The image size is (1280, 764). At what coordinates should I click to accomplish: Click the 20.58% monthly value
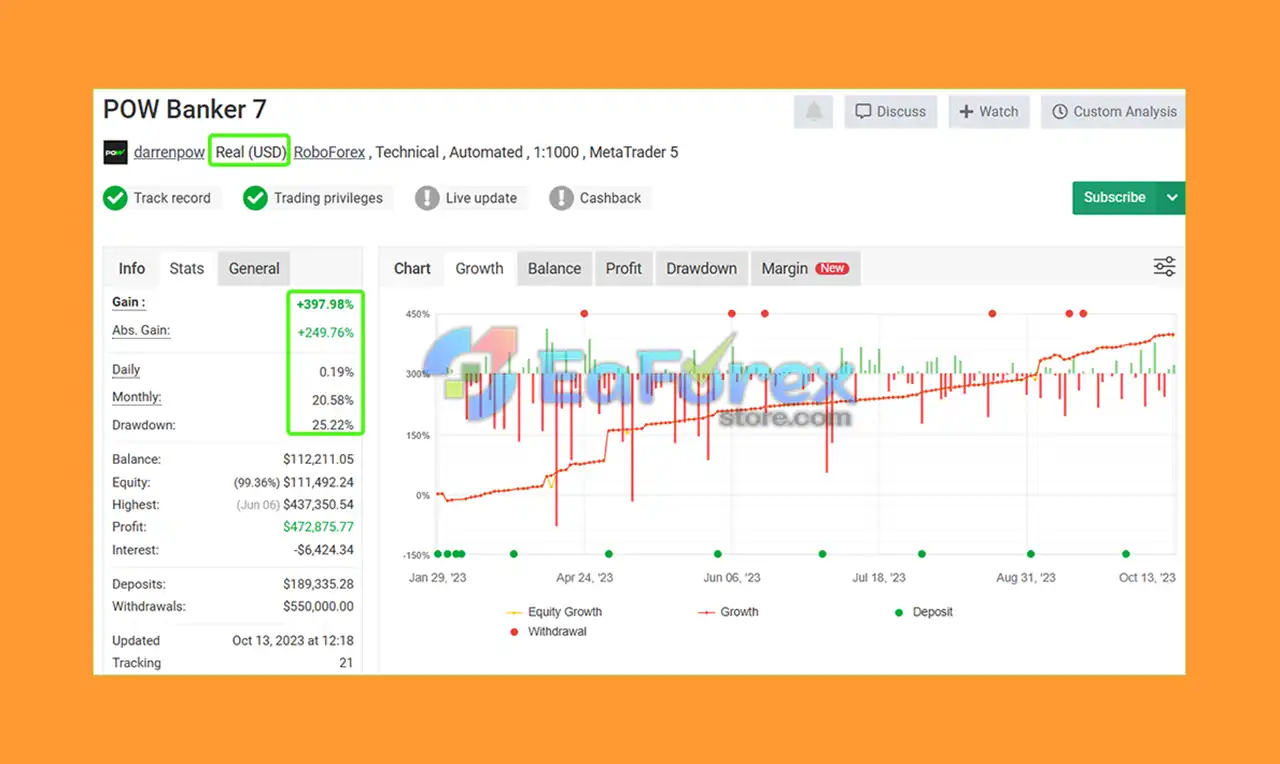[335, 400]
